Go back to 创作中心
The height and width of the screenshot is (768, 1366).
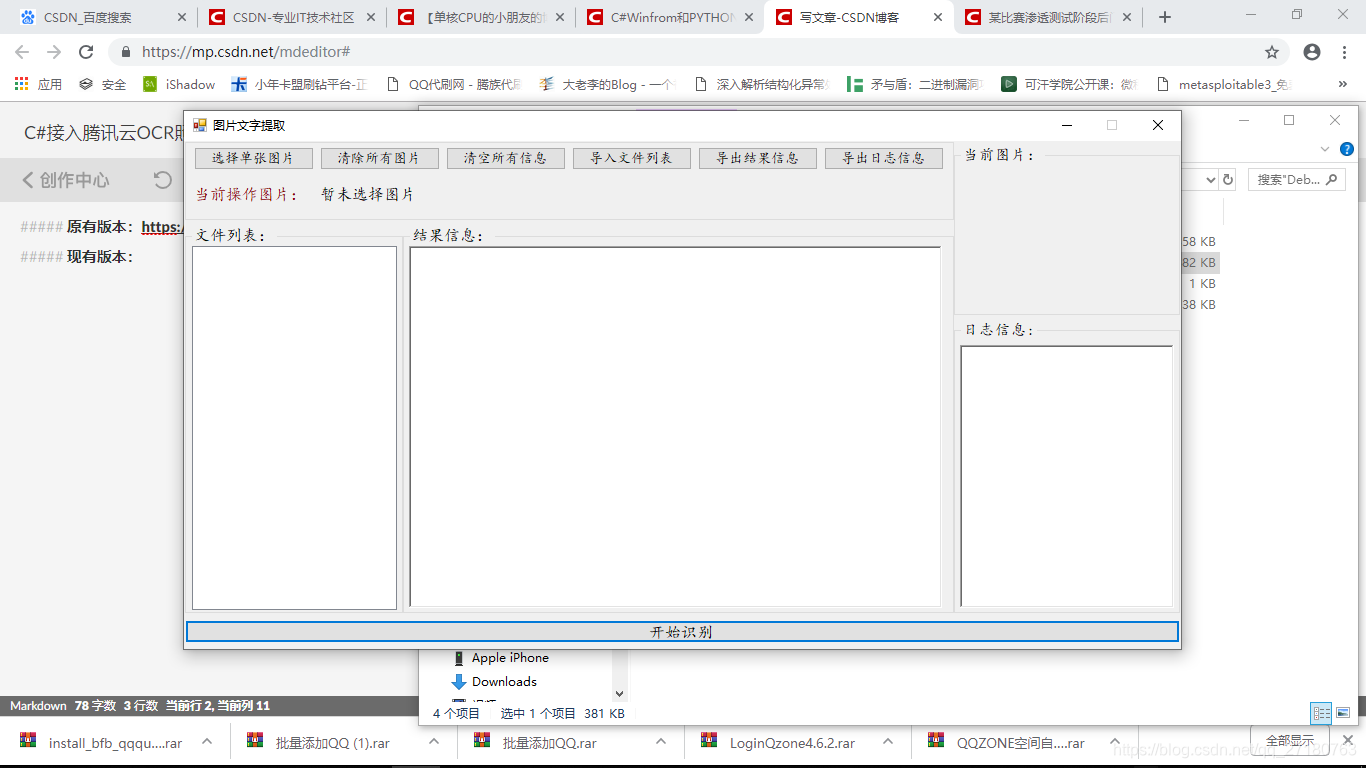click(x=66, y=180)
